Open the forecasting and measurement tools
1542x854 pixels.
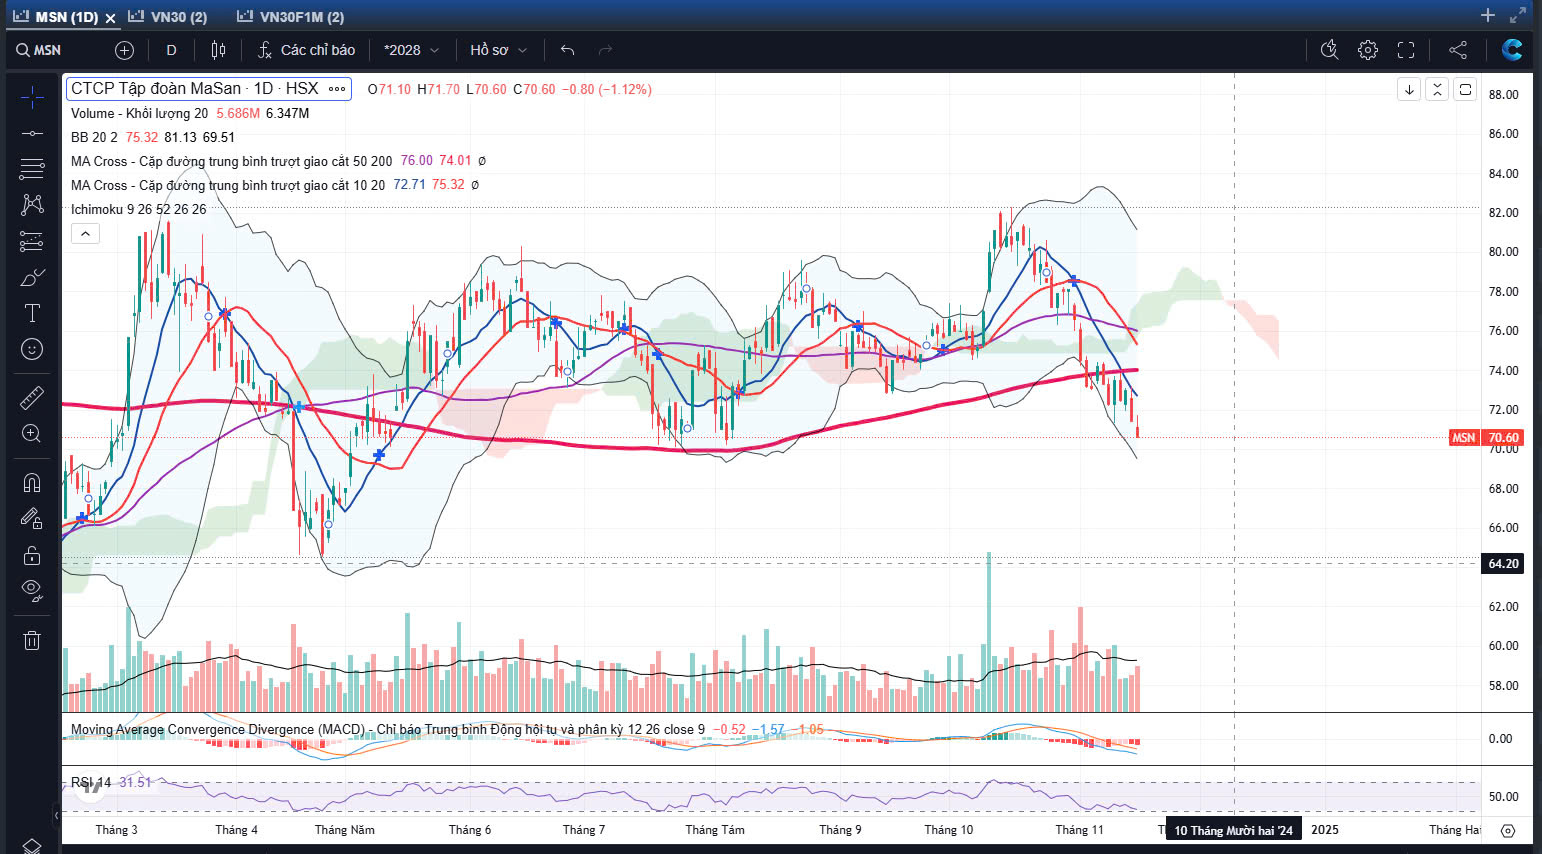[32, 241]
